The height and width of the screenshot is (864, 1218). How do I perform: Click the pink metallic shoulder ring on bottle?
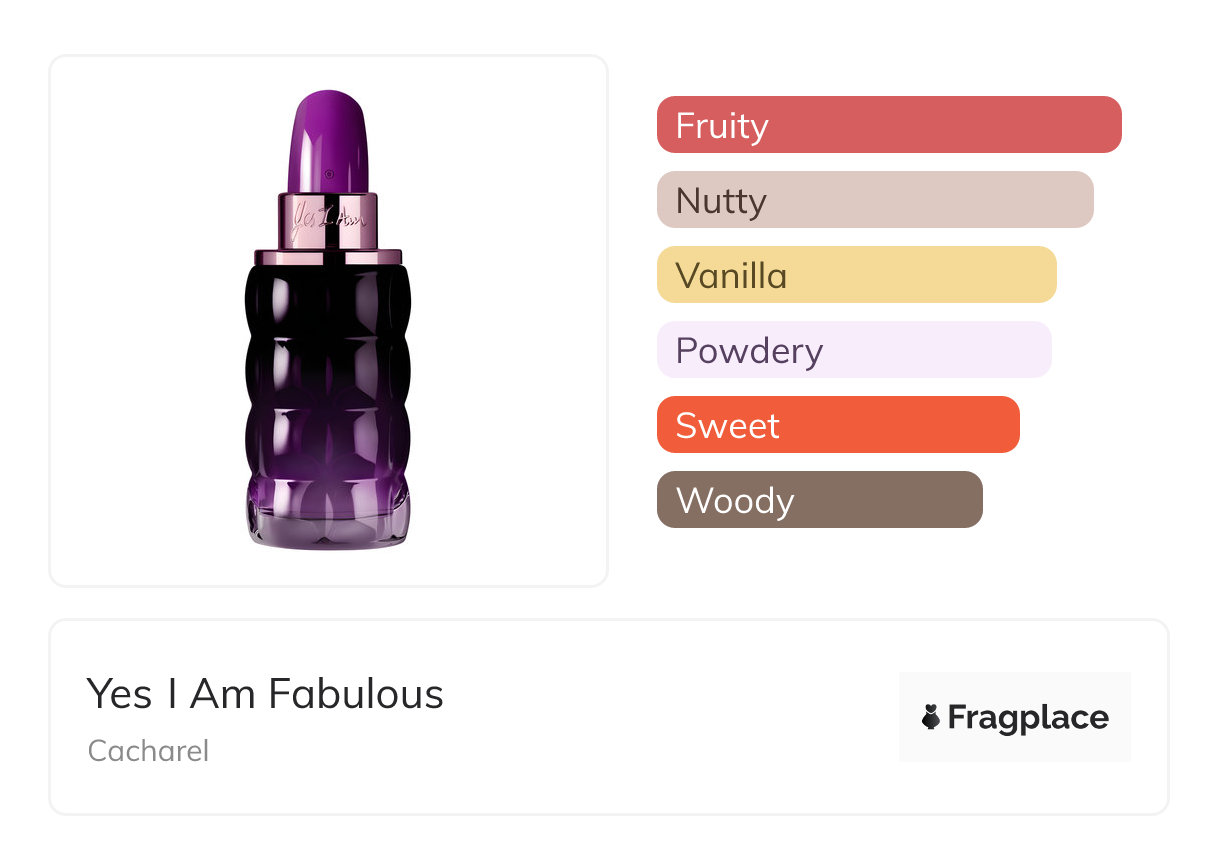(x=328, y=257)
